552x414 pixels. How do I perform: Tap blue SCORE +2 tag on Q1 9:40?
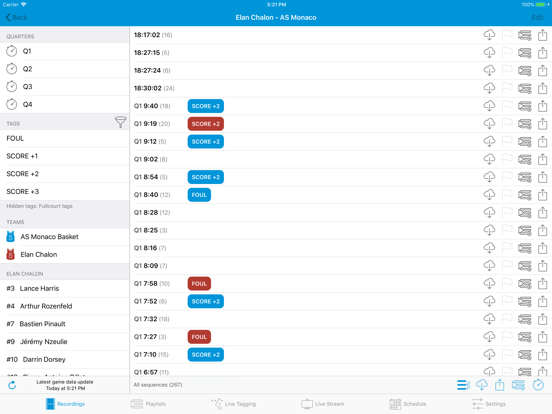click(206, 106)
